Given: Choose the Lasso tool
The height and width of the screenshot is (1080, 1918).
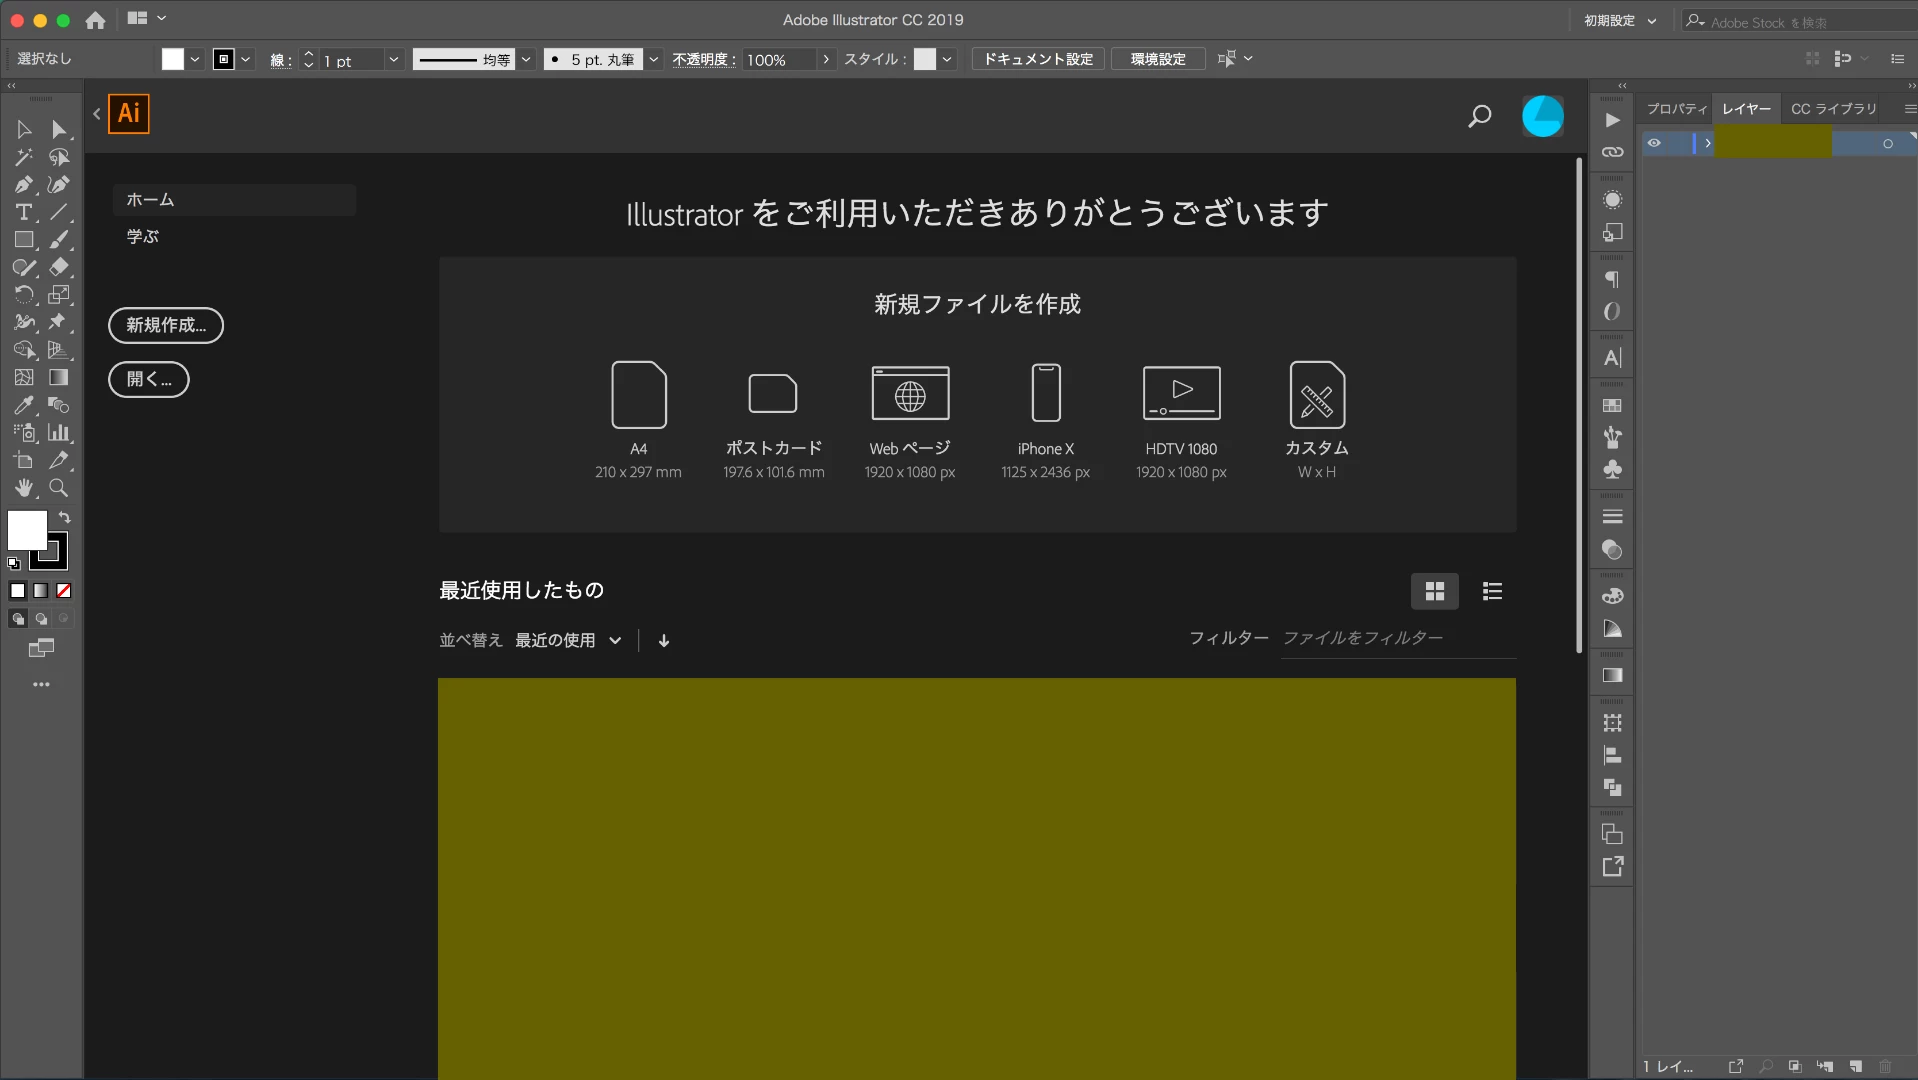Looking at the screenshot, I should pos(59,157).
